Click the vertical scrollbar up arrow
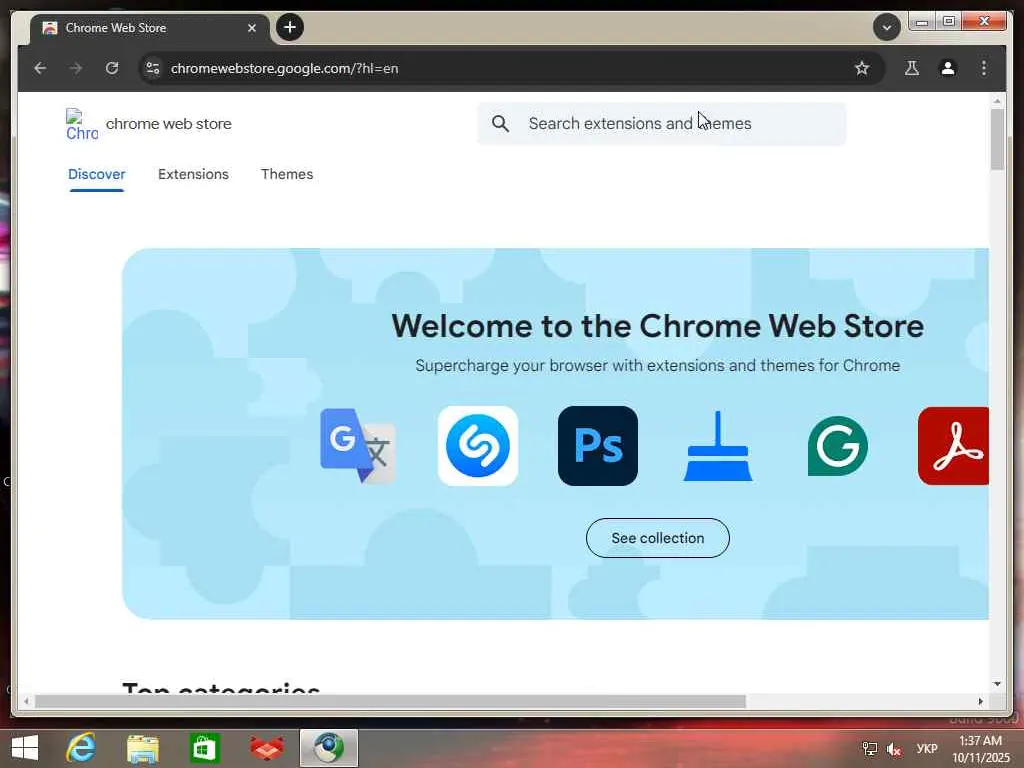This screenshot has width=1024, height=768. [997, 101]
